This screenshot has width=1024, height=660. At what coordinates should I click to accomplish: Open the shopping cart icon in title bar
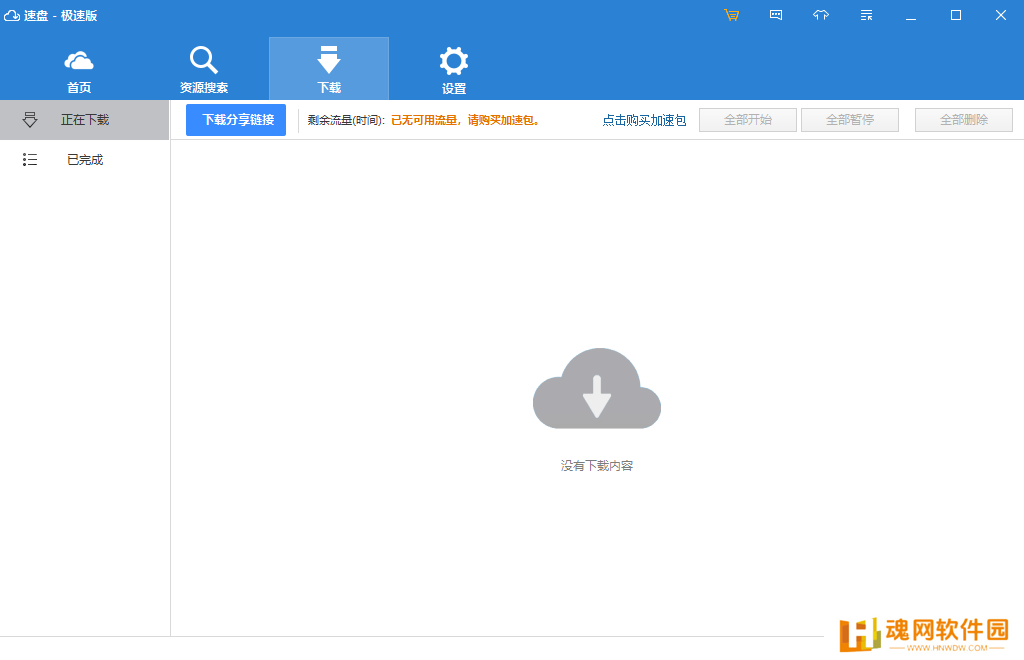(731, 15)
